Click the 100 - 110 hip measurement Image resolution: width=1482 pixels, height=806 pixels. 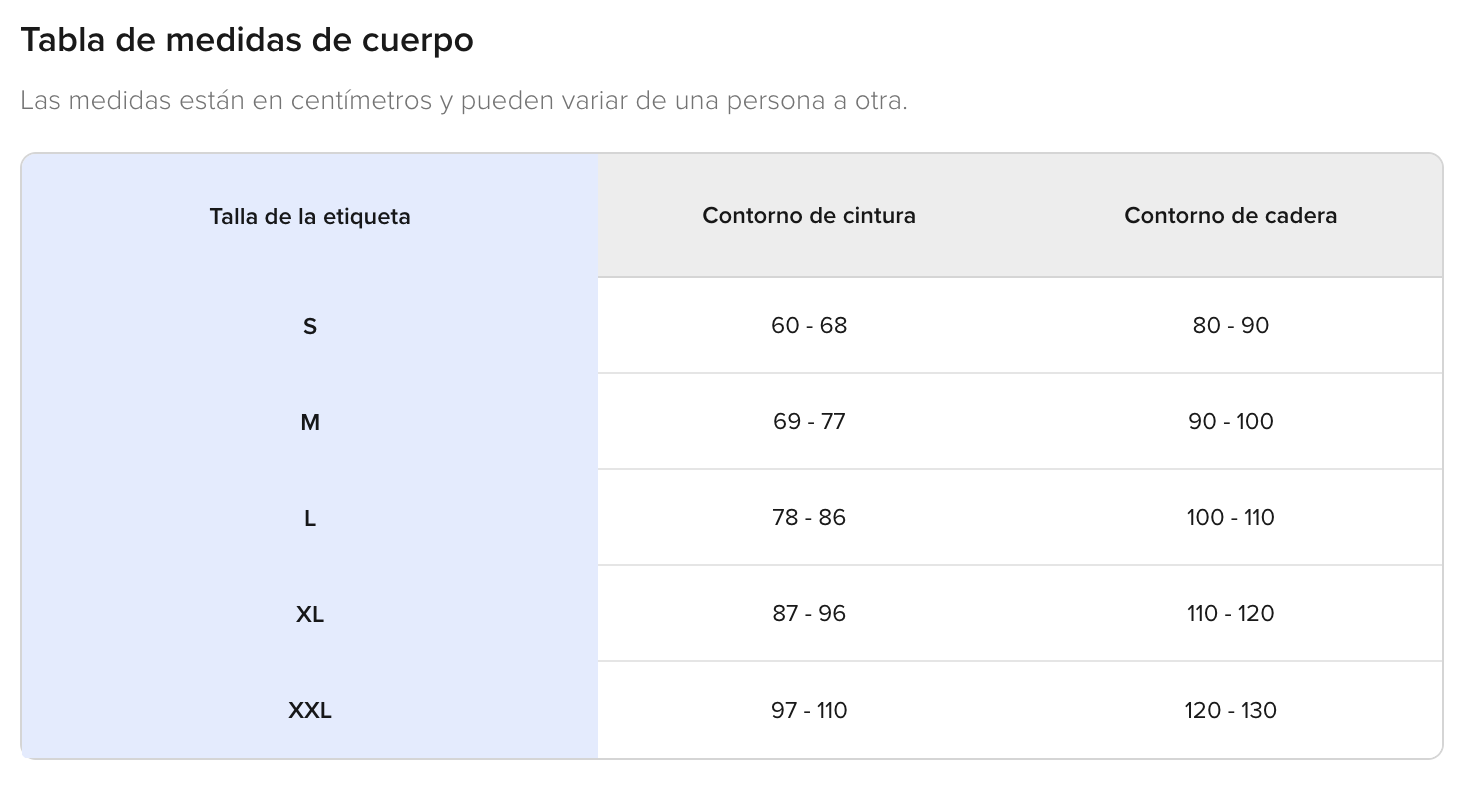coord(1230,517)
